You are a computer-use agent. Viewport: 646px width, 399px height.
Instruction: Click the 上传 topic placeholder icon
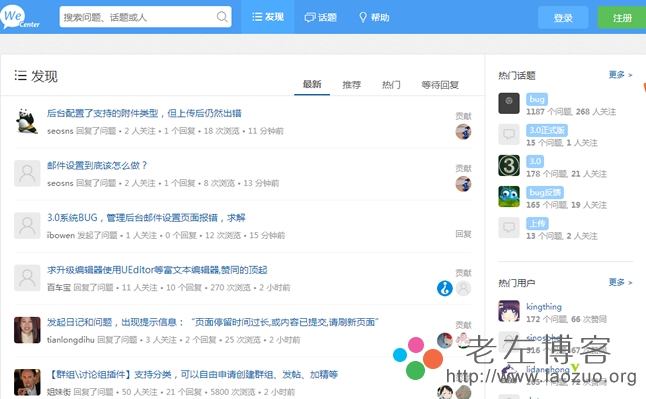click(x=509, y=228)
